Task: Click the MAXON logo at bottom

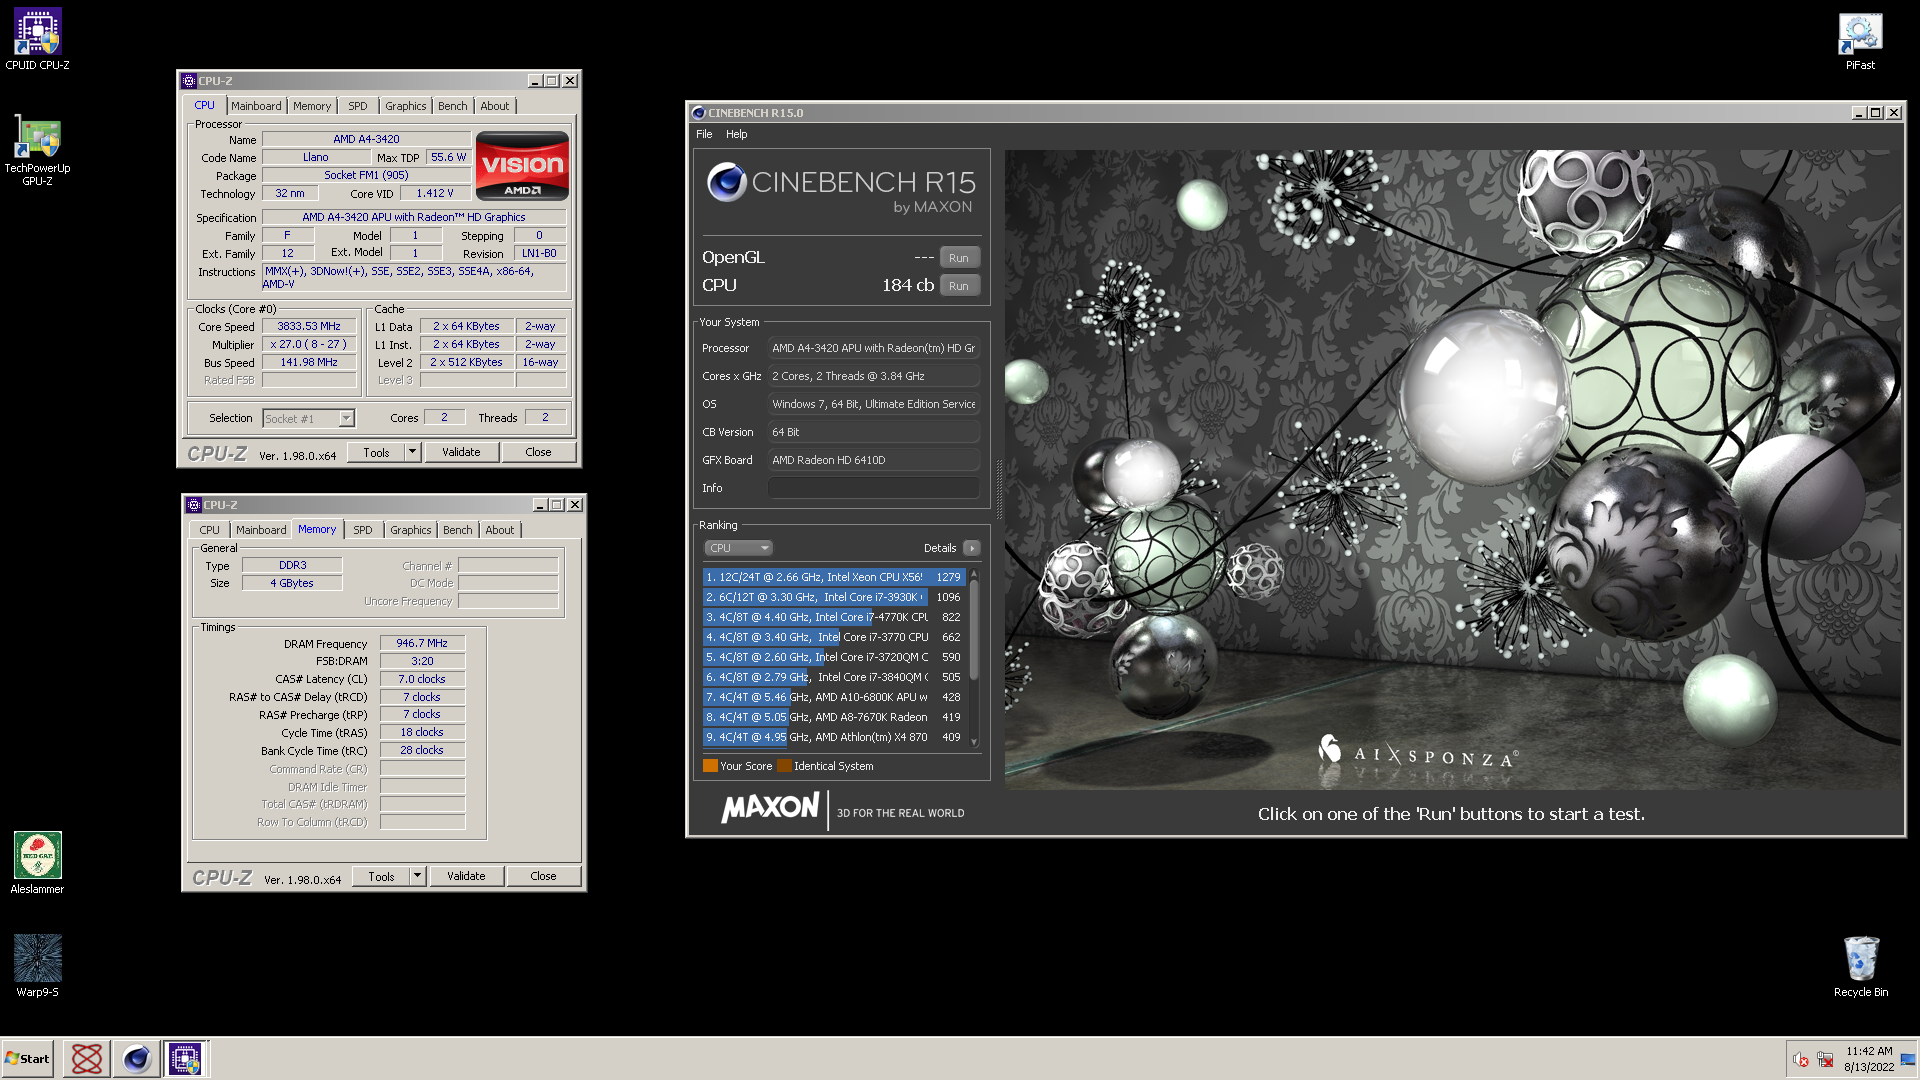Action: (770, 807)
